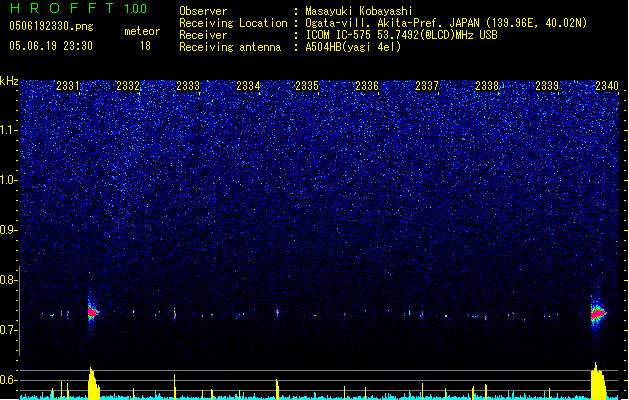
Task: Click the 2335 time marker
Action: 307,85
